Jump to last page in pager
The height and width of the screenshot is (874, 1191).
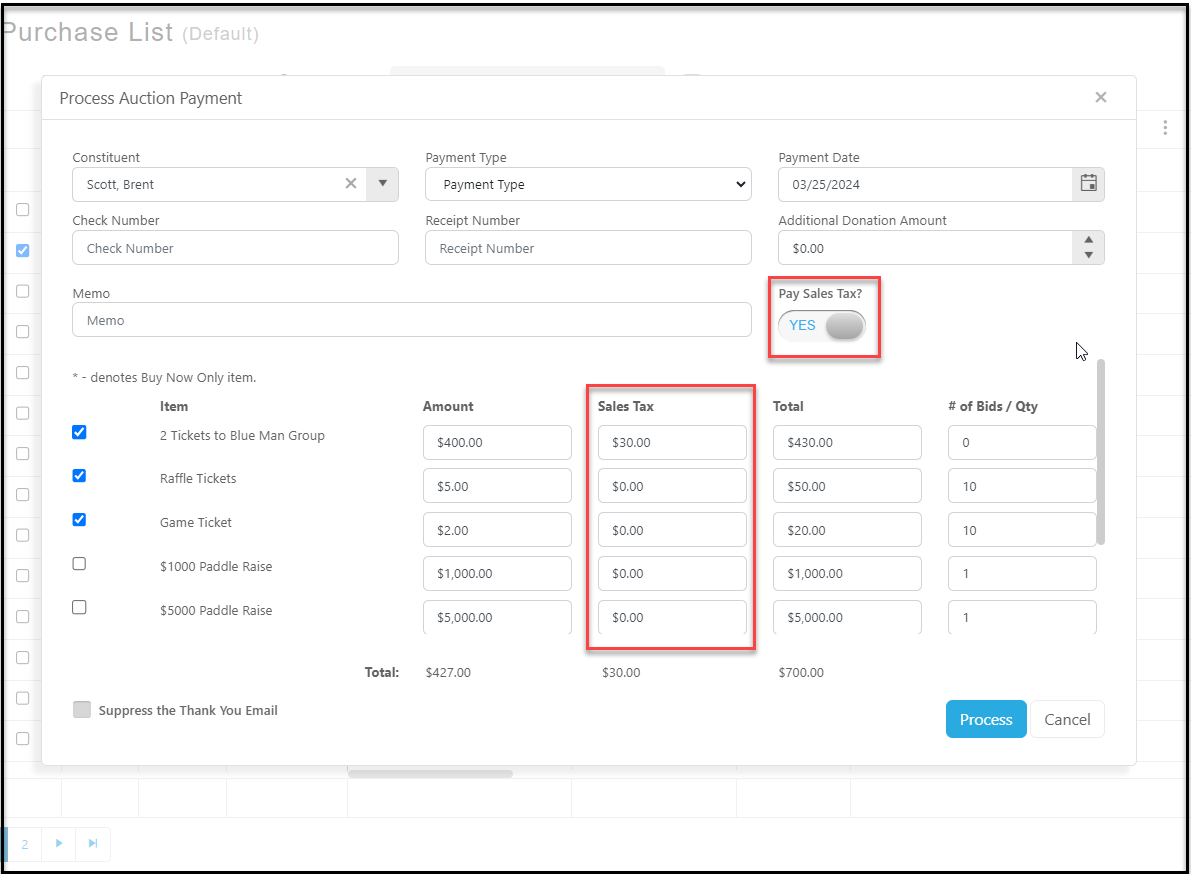click(x=93, y=843)
